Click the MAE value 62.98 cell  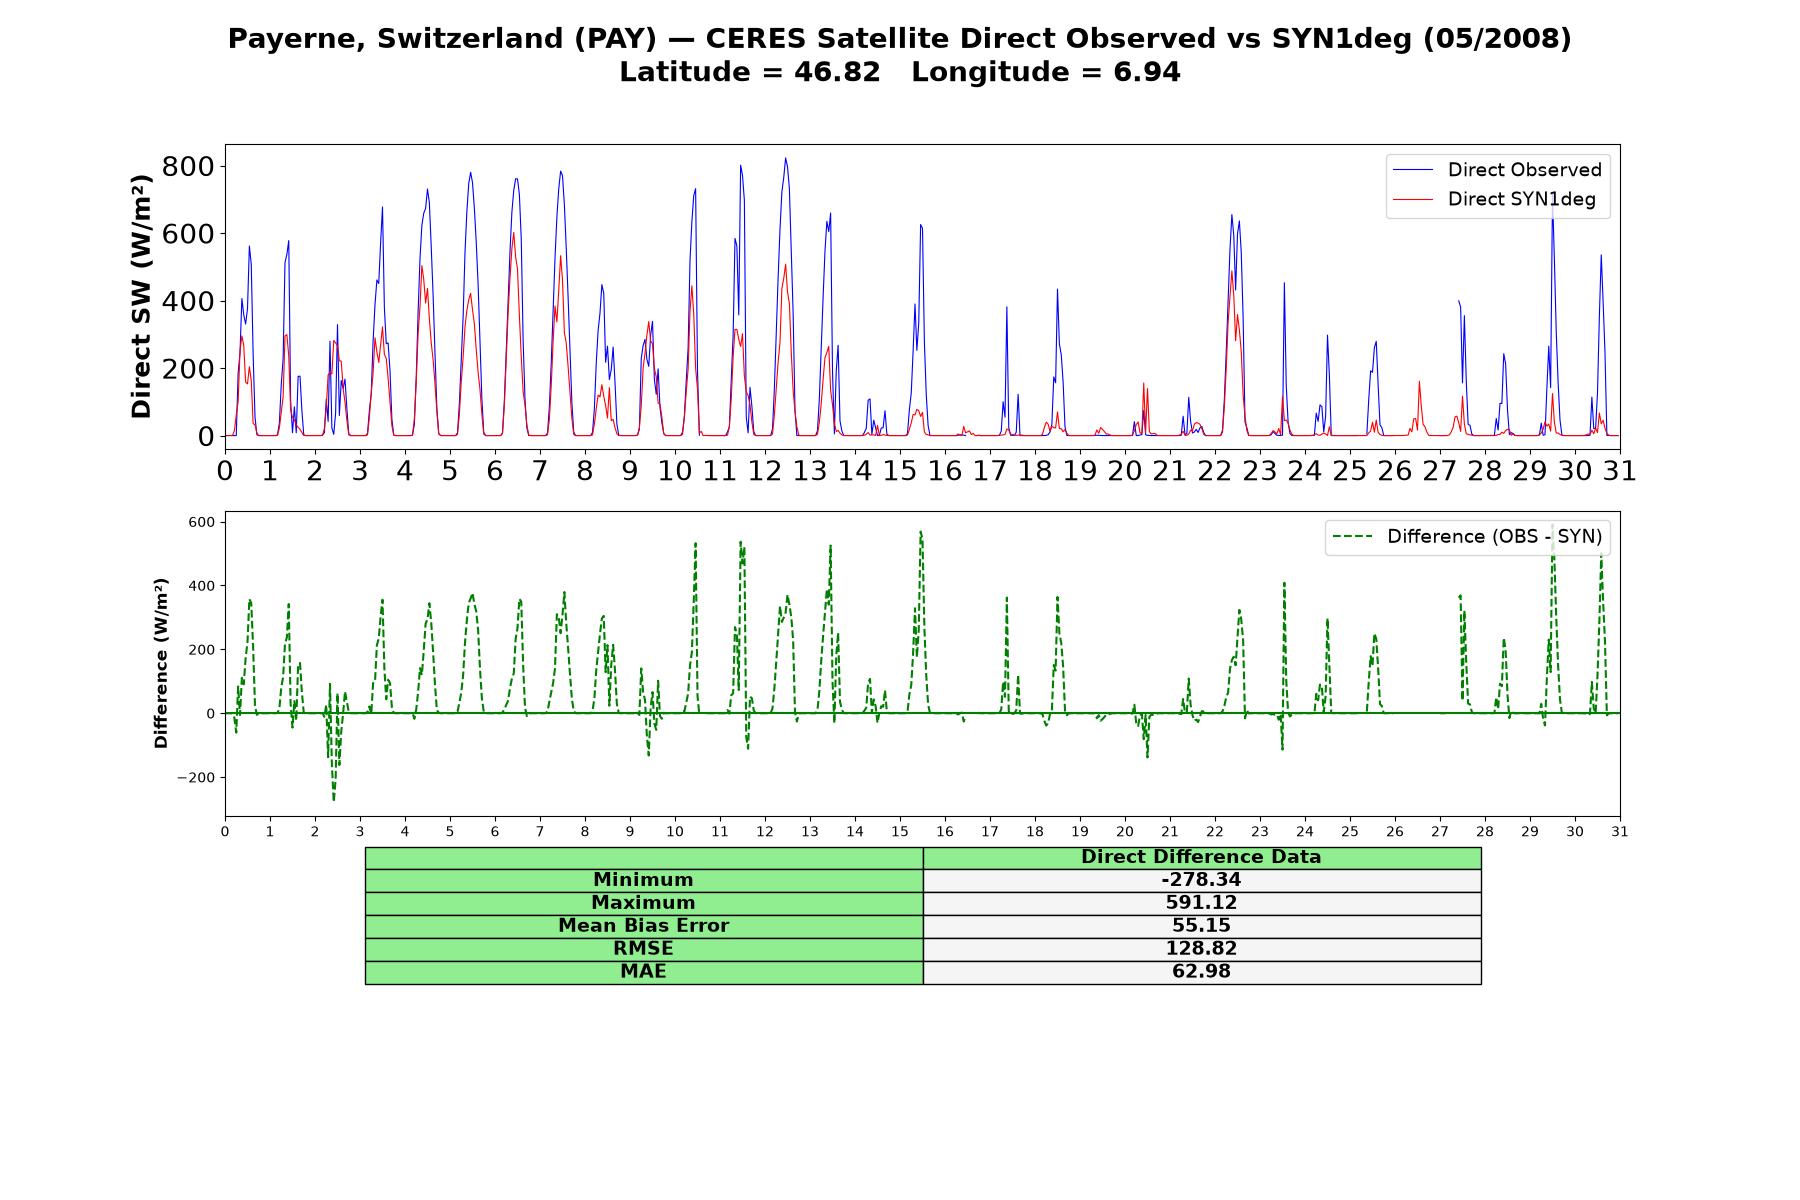[x=1201, y=972]
